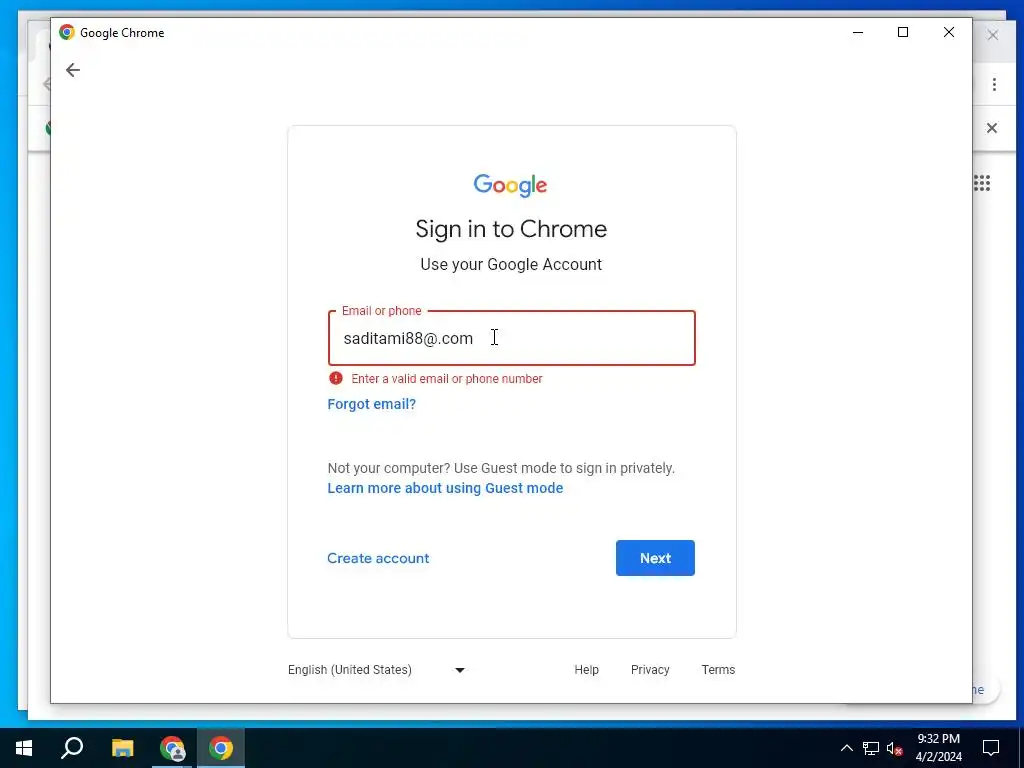This screenshot has height=768, width=1024.
Task: Open the English (United States) language dropdown
Action: [x=376, y=669]
